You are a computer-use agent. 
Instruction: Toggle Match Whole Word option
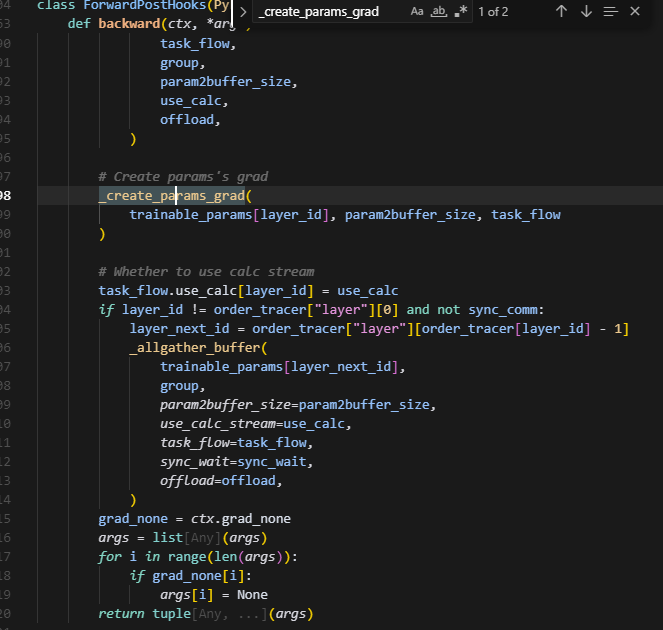pos(439,12)
